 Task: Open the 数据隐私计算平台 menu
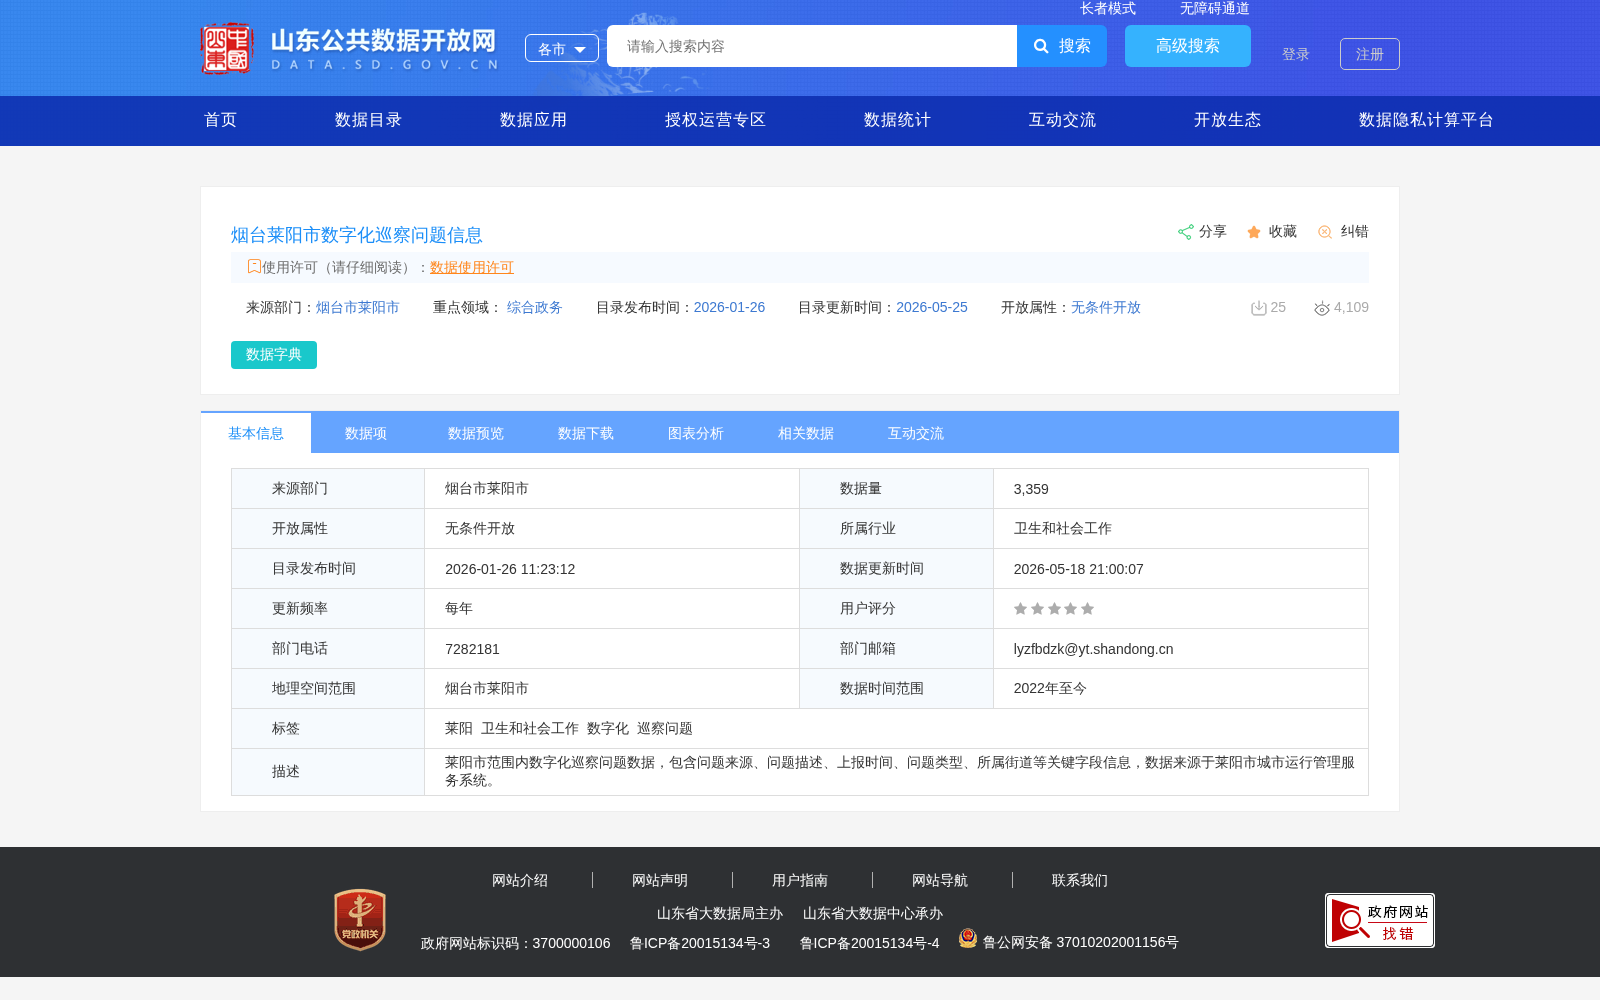point(1427,120)
